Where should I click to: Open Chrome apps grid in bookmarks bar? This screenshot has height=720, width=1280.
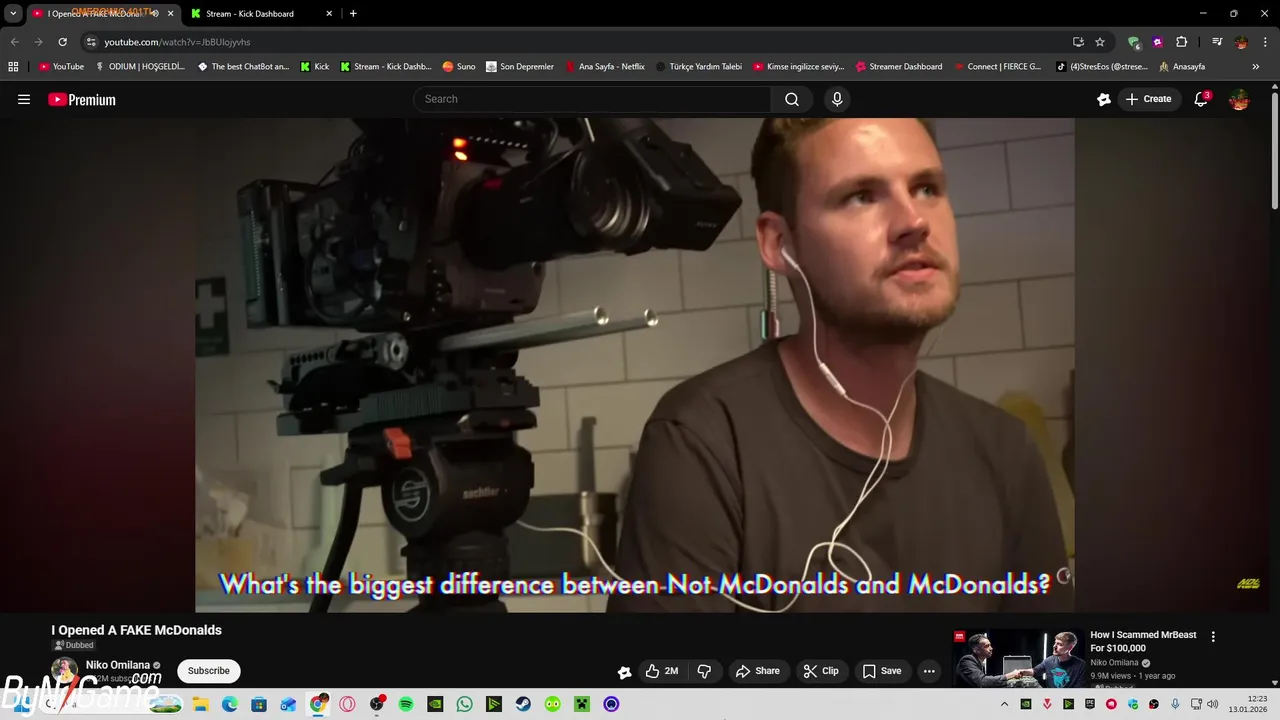pyautogui.click(x=13, y=67)
